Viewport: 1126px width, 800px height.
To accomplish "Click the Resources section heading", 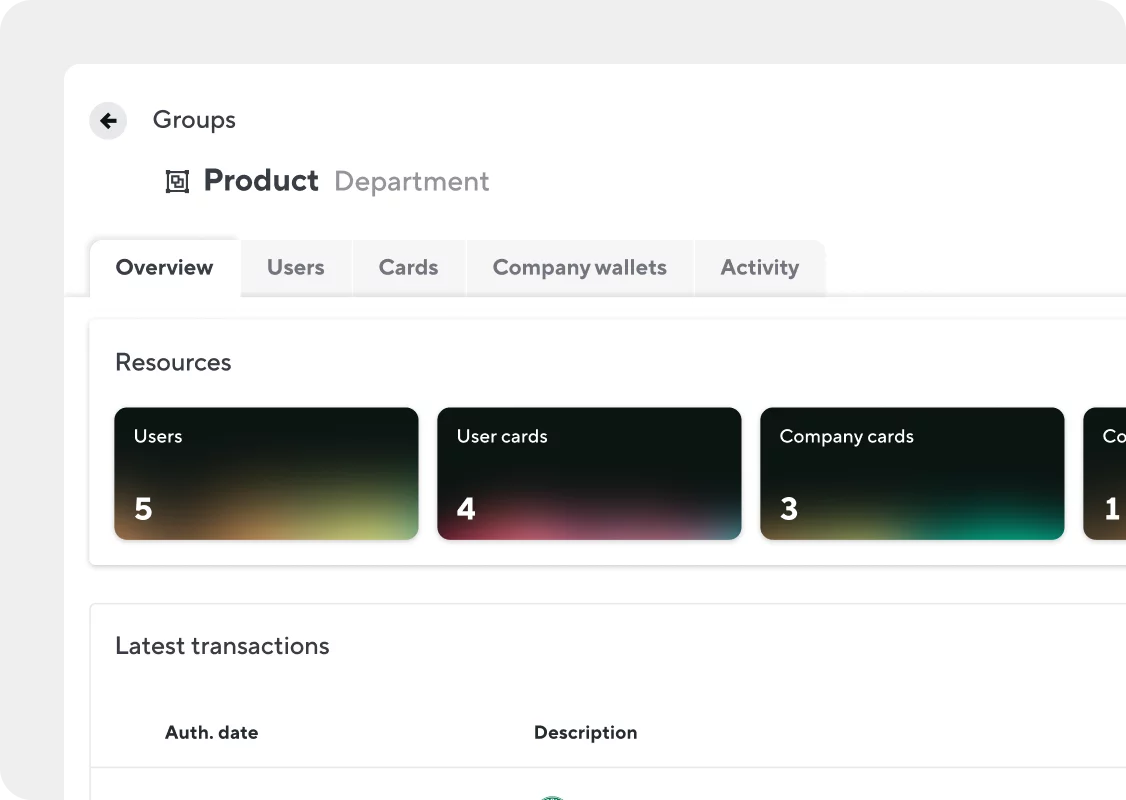I will pos(173,362).
